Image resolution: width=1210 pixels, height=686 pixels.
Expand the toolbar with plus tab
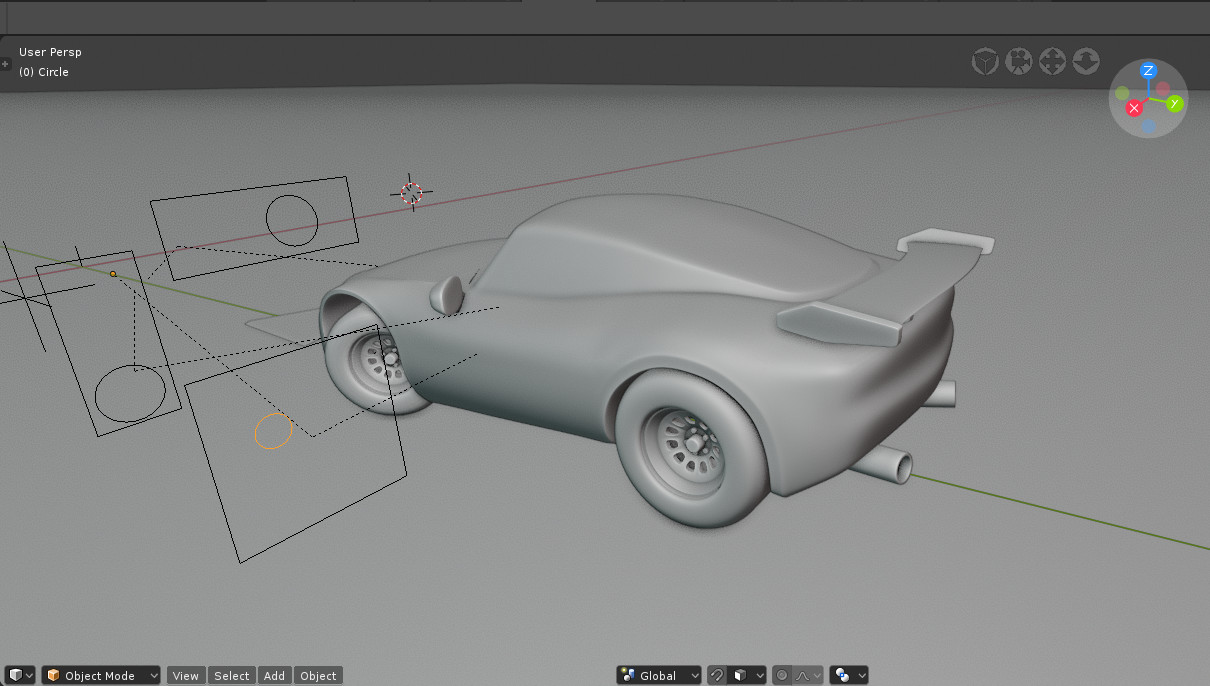pyautogui.click(x=5, y=63)
